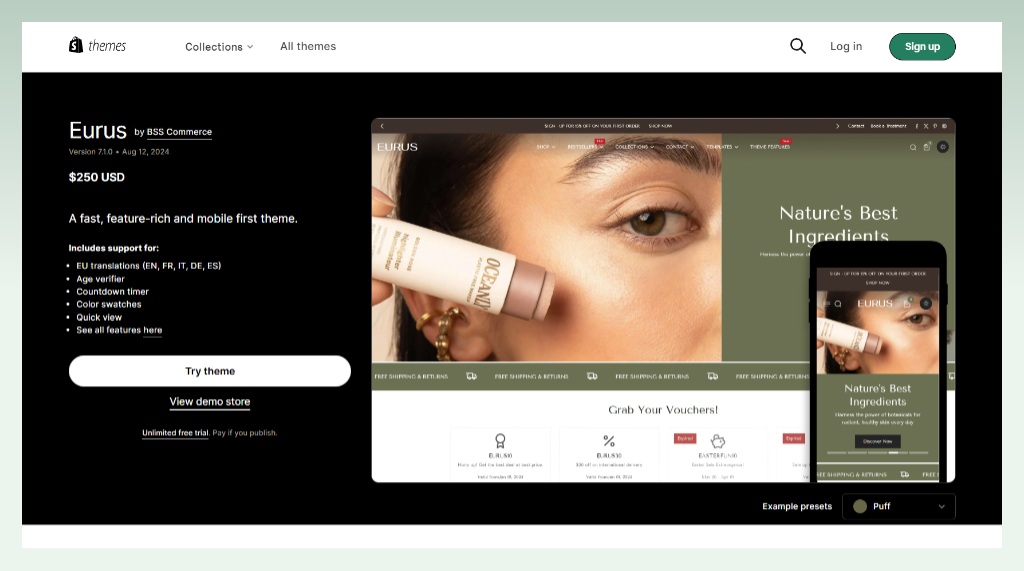Click the previous arrow in preview announcement bar

click(382, 126)
